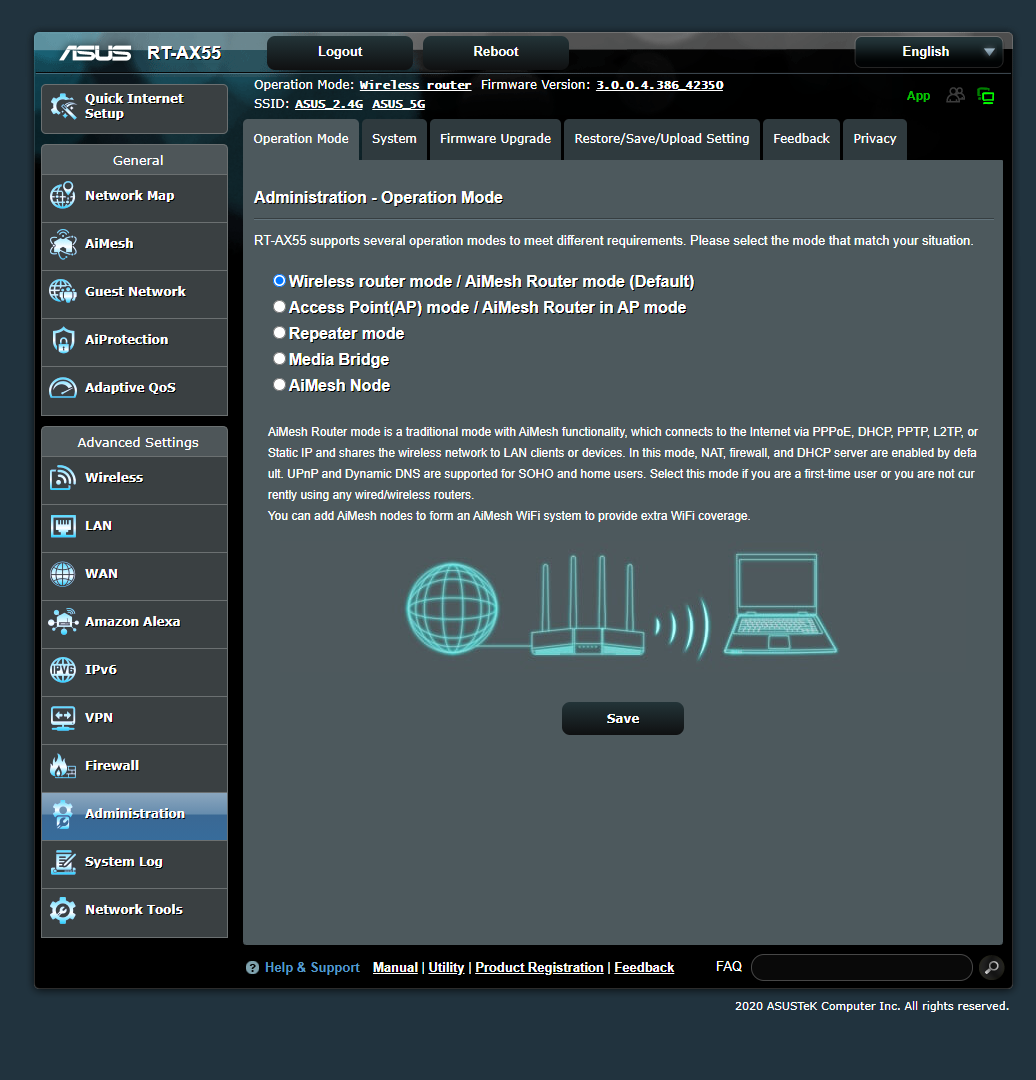Select the Repeater mode radio button

pos(279,333)
